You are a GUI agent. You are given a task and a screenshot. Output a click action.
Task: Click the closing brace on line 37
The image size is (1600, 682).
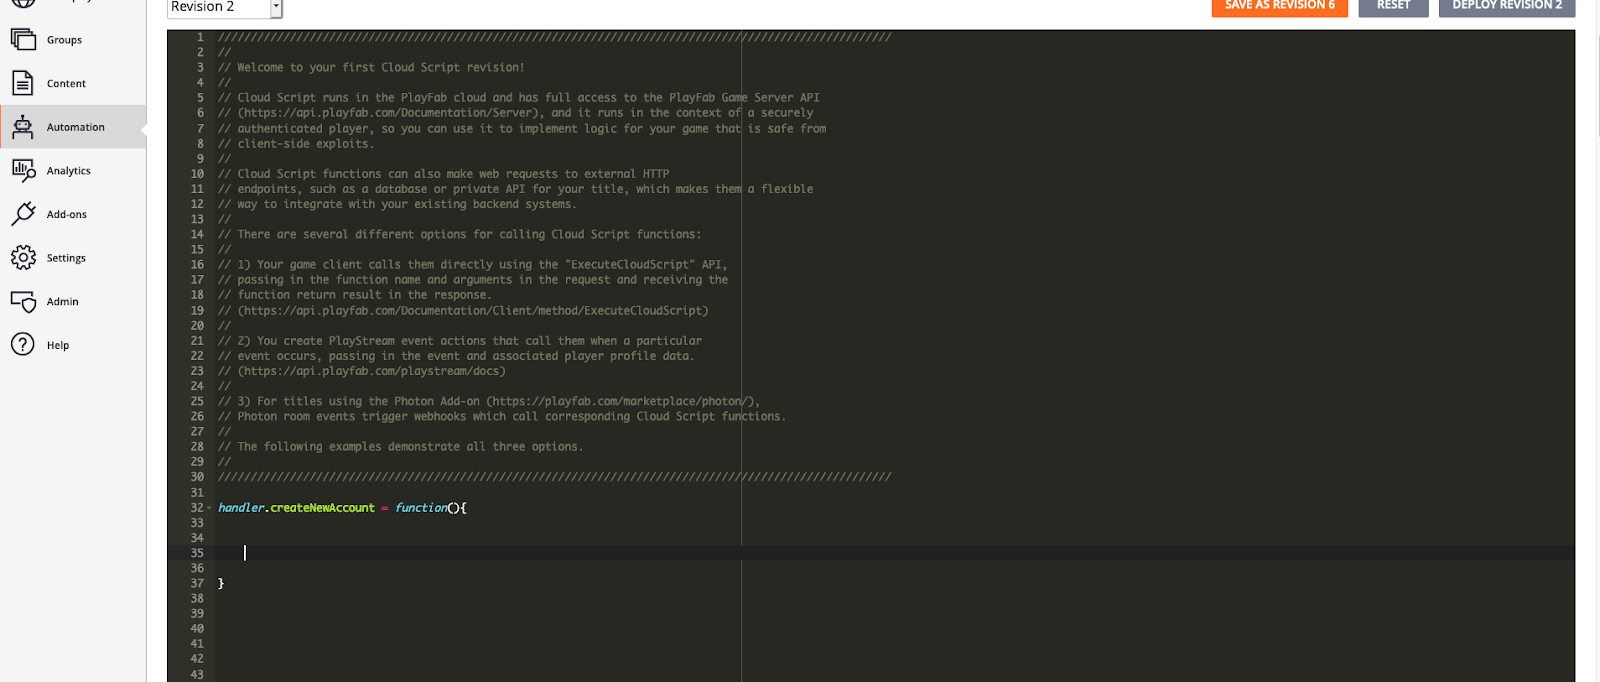[x=221, y=583]
